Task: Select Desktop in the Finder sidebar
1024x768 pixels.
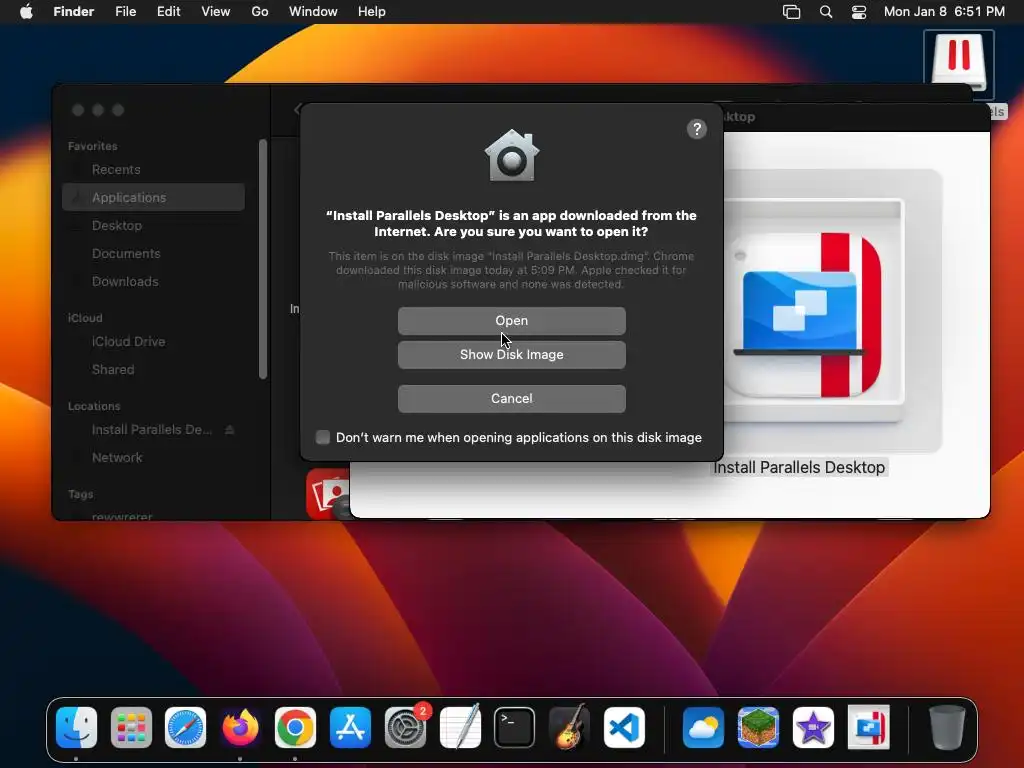Action: point(153,225)
